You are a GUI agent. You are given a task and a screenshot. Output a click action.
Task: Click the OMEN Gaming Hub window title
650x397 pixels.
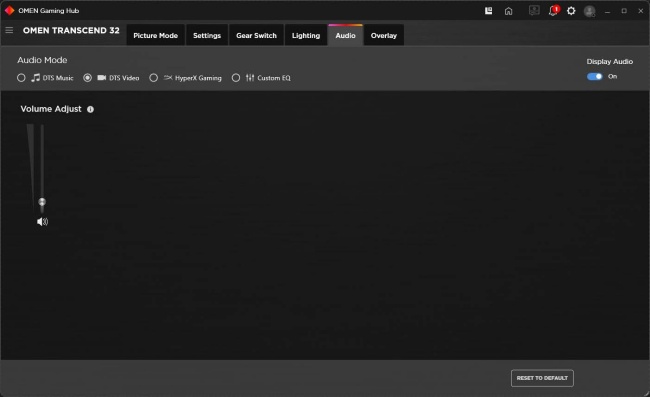tap(49, 11)
